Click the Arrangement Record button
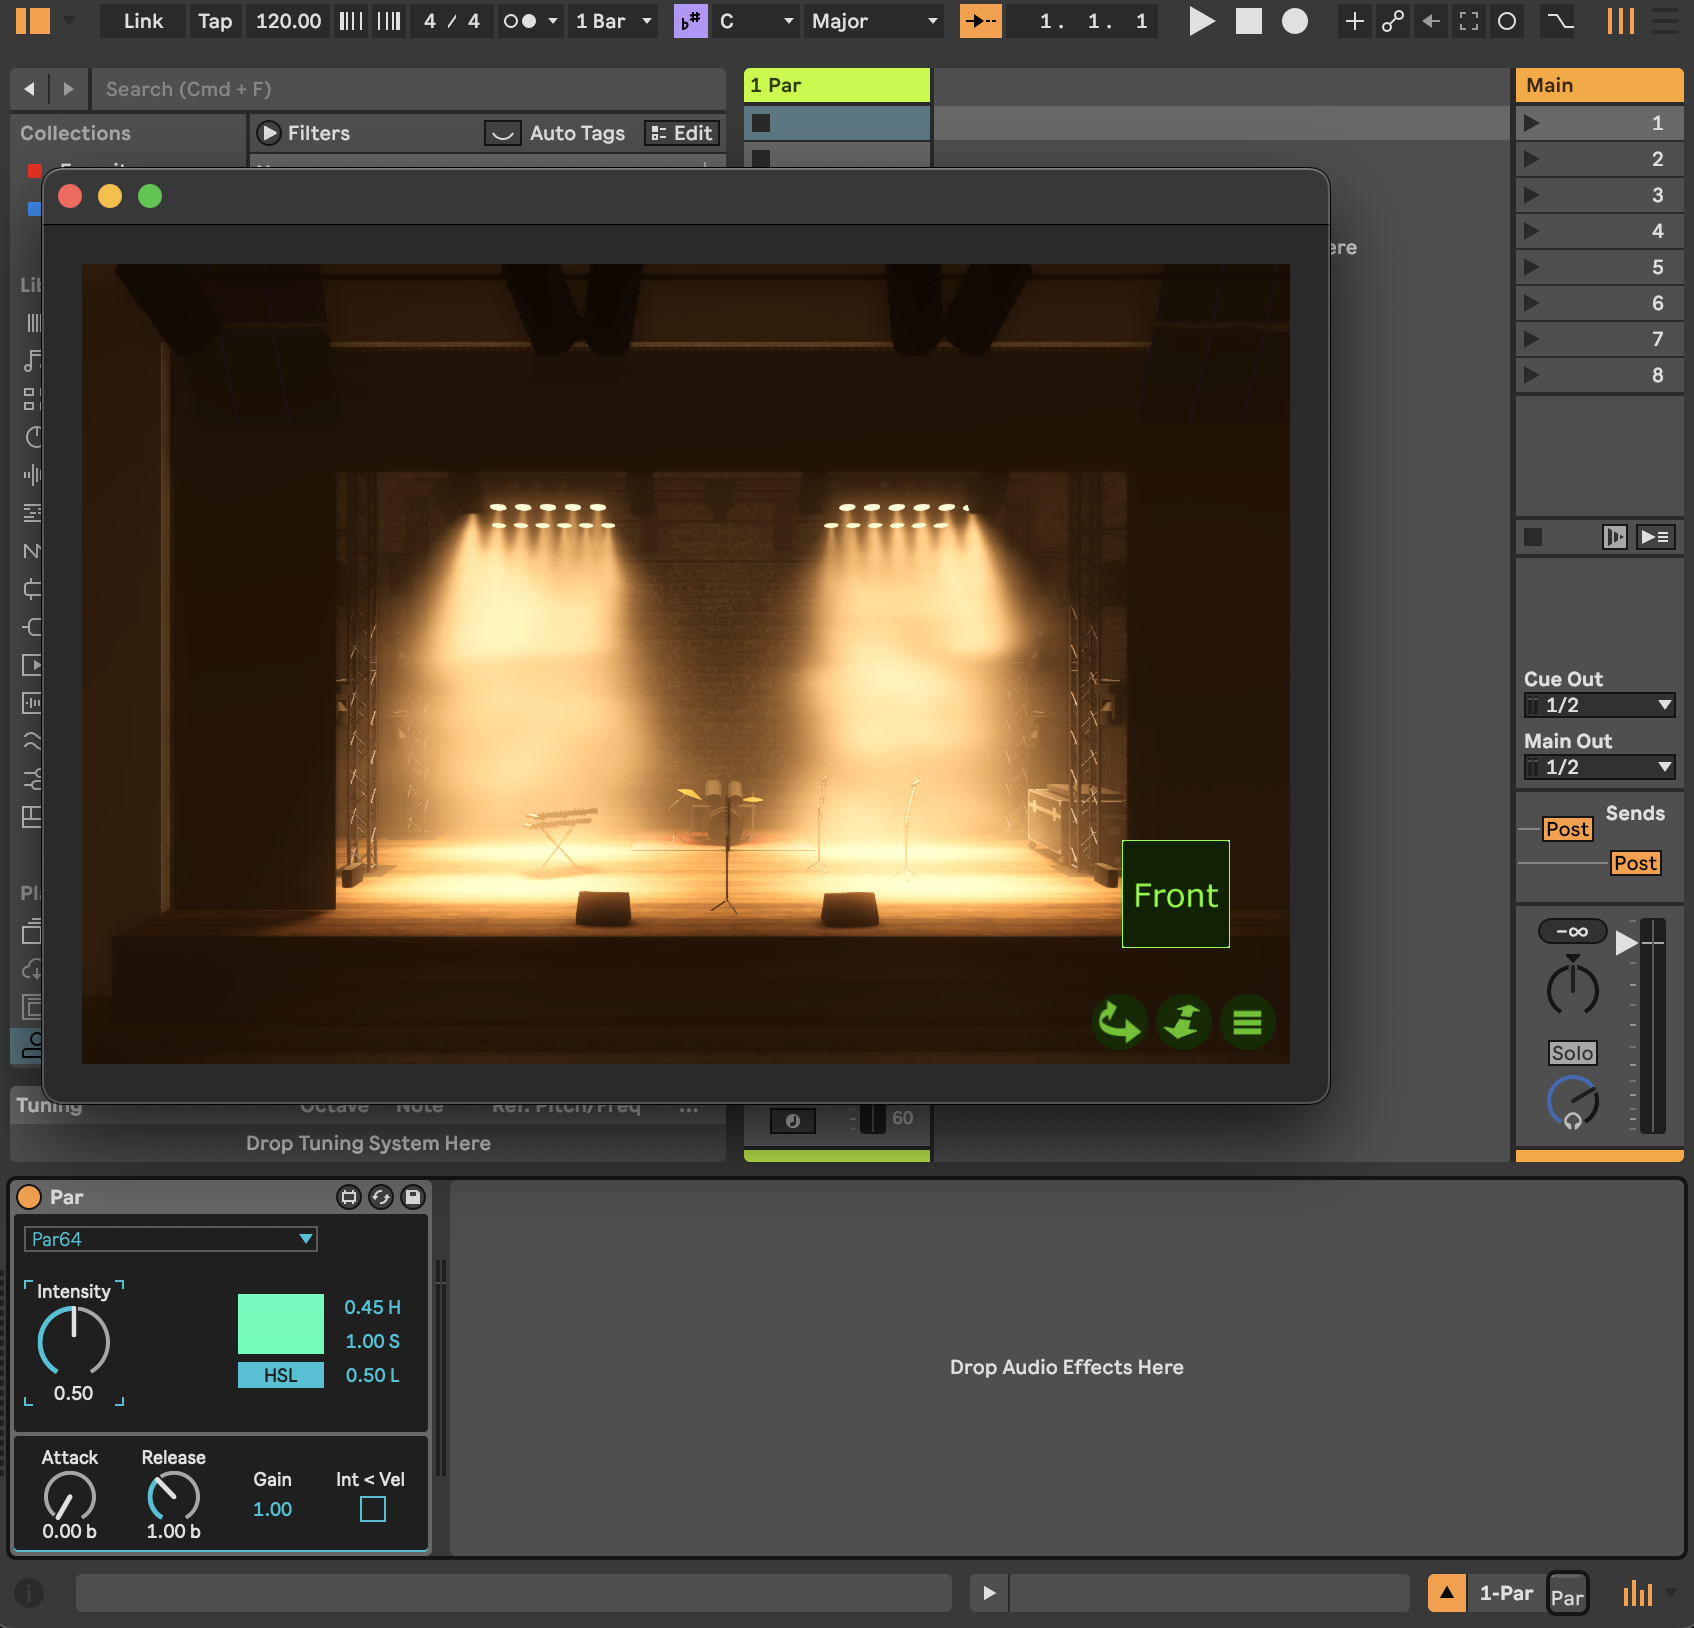Screen dimensions: 1694x1628 pos(1295,21)
